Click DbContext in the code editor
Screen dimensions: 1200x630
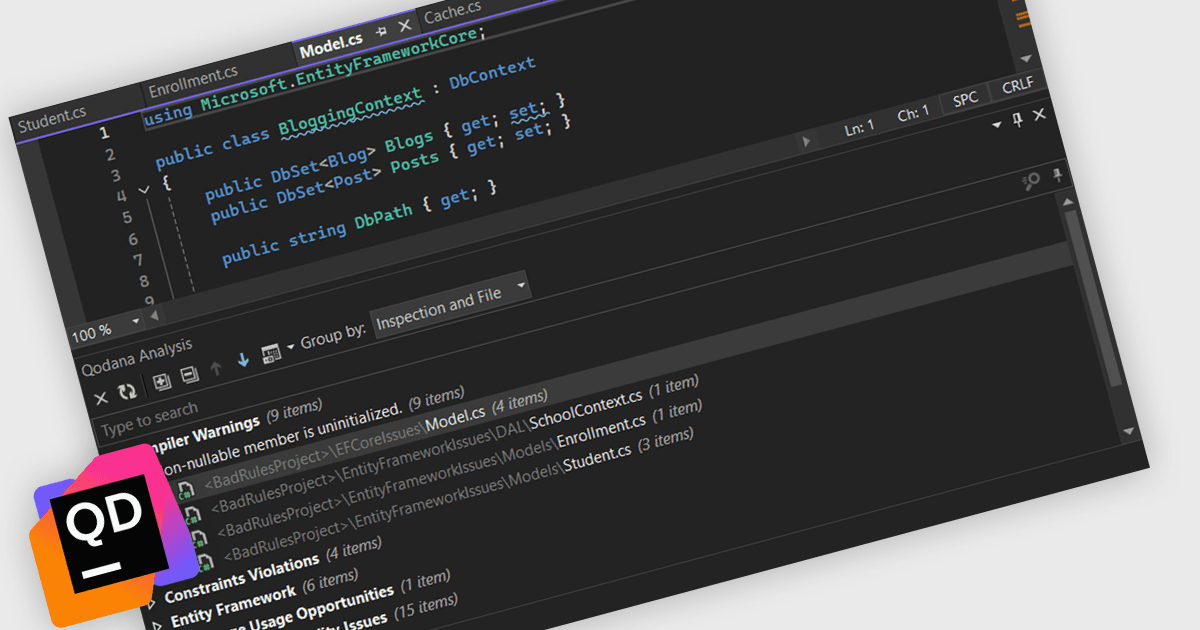click(x=492, y=75)
